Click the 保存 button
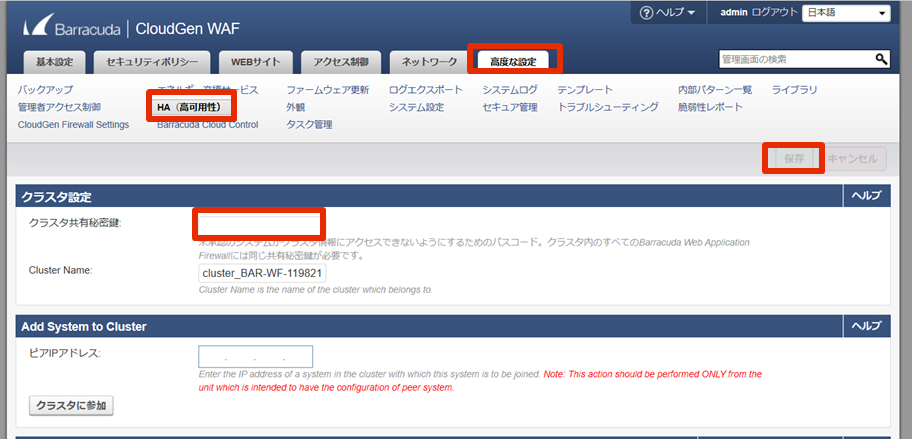Screen dimensions: 912x439 794,158
